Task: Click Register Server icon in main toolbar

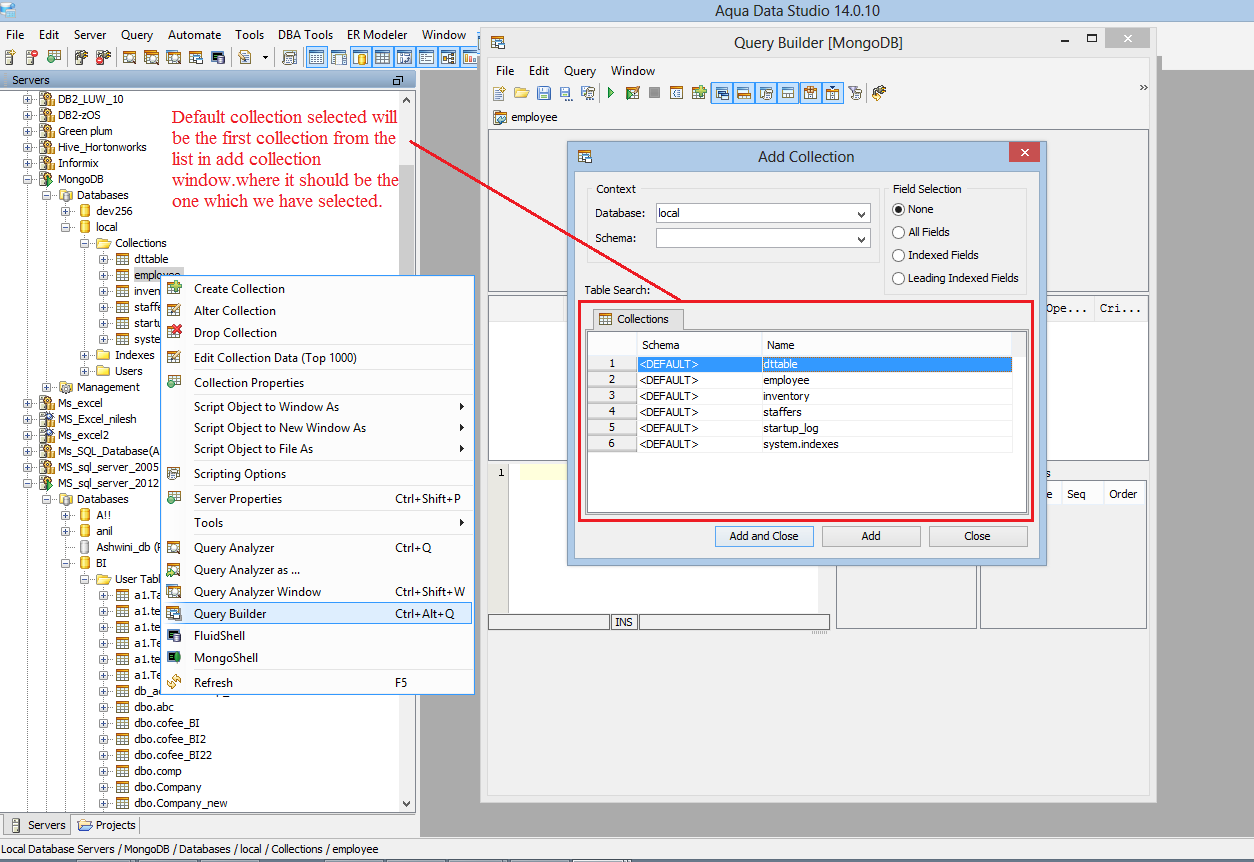Action: coord(10,57)
